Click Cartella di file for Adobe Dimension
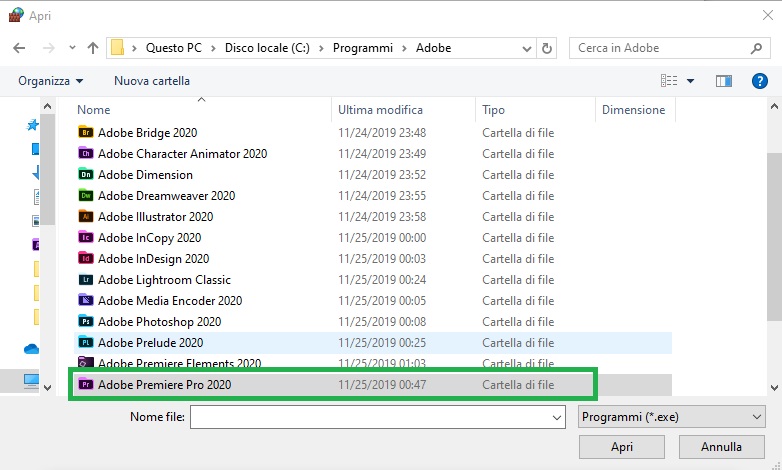 [x=518, y=175]
